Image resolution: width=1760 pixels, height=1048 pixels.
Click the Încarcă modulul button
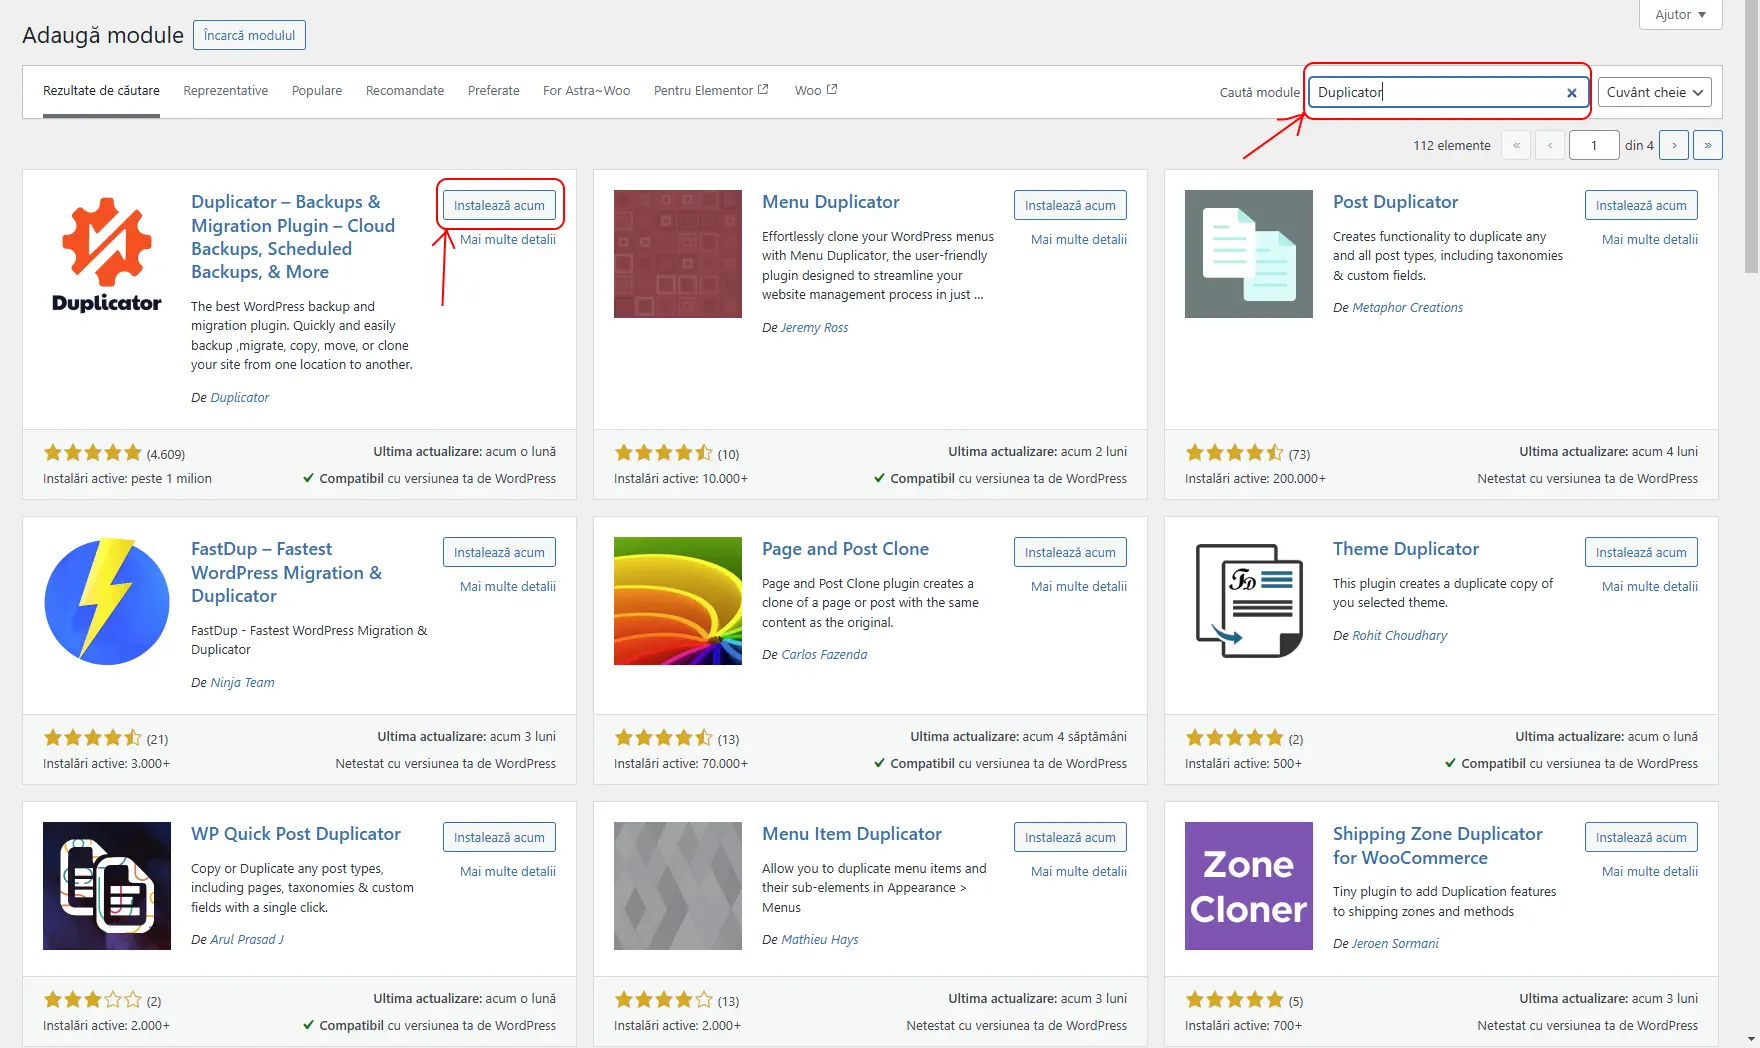click(x=249, y=35)
